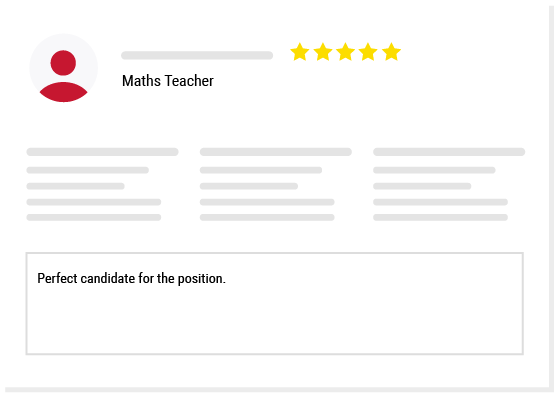Click the candidate name placeholder bar
This screenshot has width=554, height=393.
pyautogui.click(x=197, y=55)
